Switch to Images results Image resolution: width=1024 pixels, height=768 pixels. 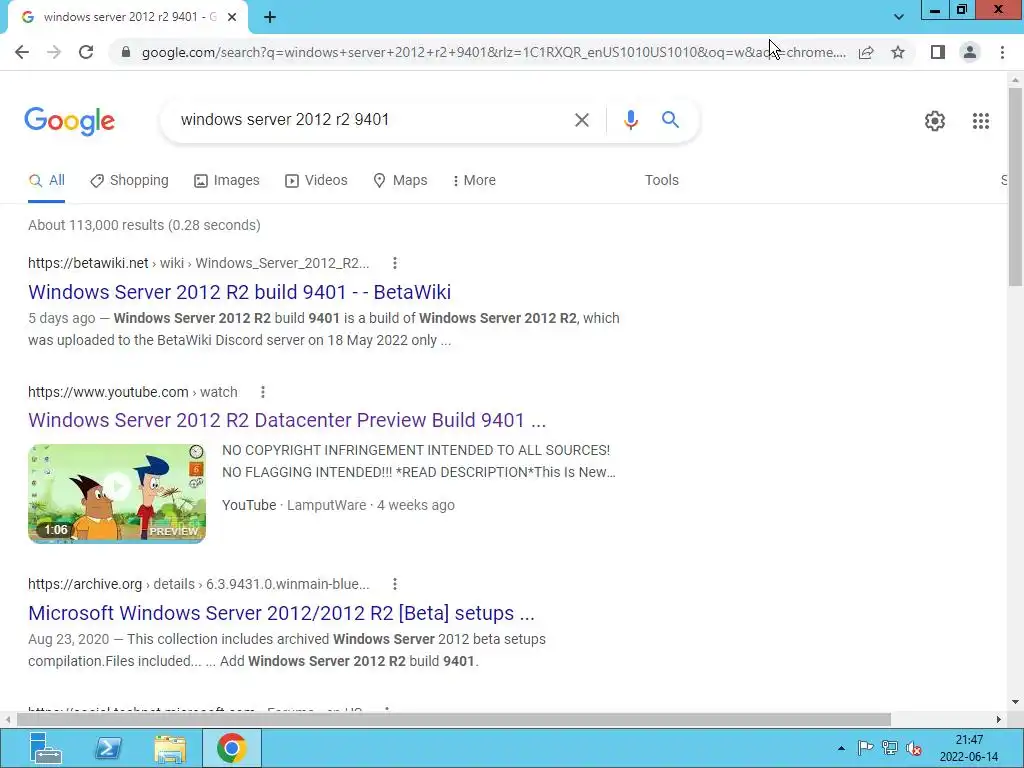pyautogui.click(x=227, y=180)
